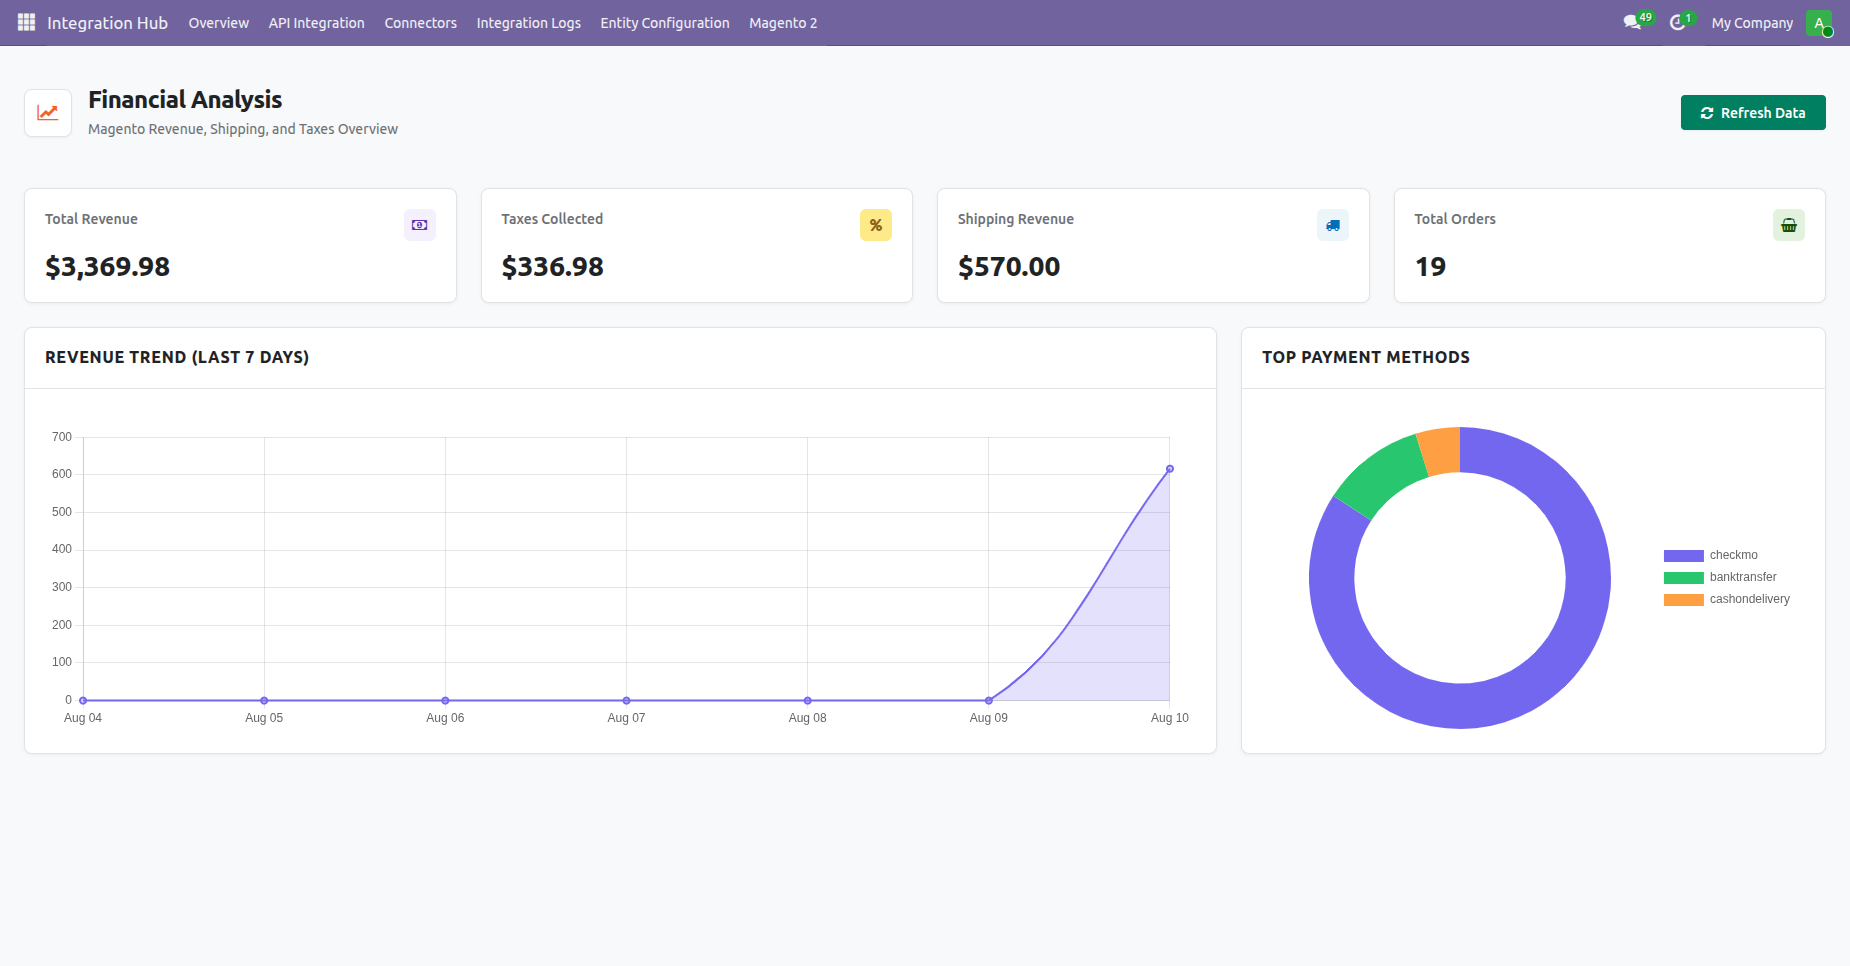Click the user avatar A
Image resolution: width=1850 pixels, height=966 pixels.
click(1819, 23)
